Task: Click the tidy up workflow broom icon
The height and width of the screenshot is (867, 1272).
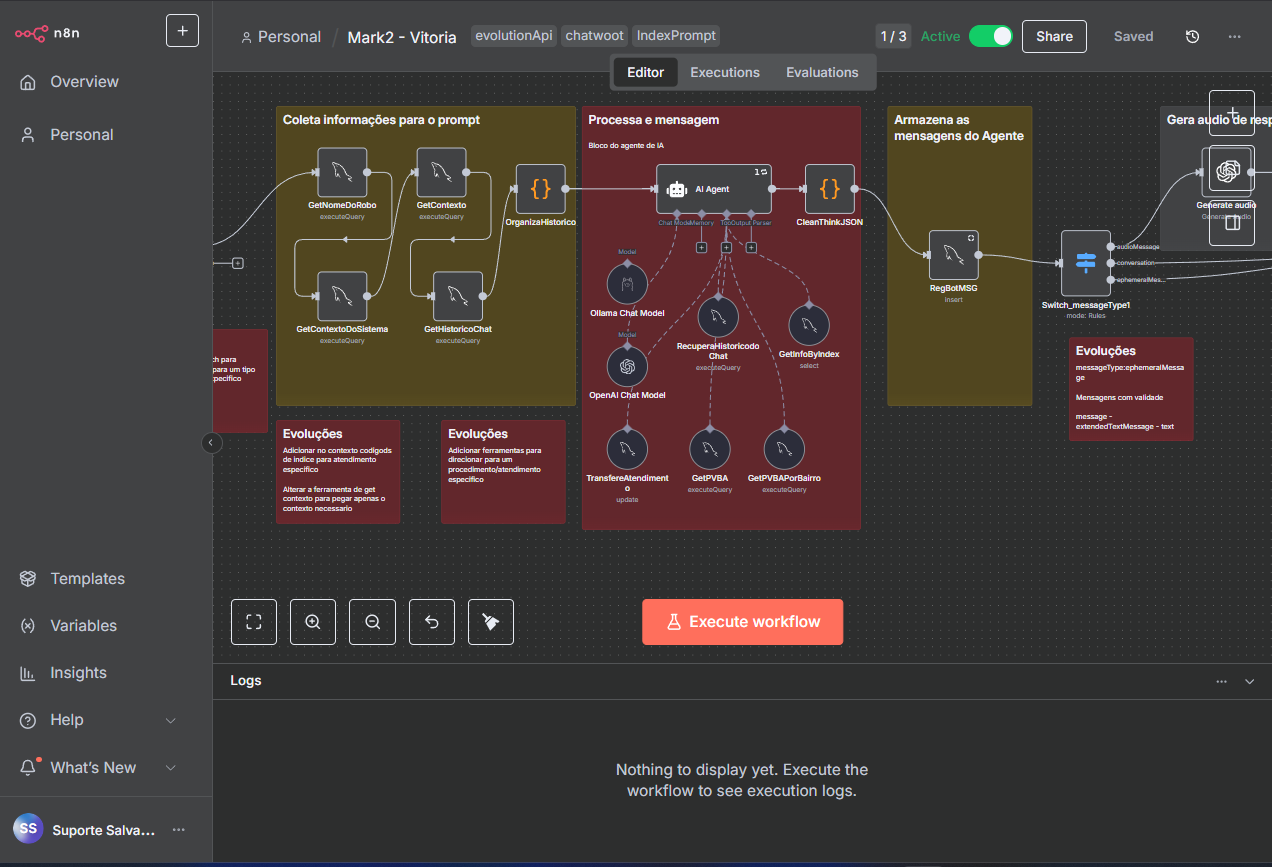Action: (x=490, y=622)
